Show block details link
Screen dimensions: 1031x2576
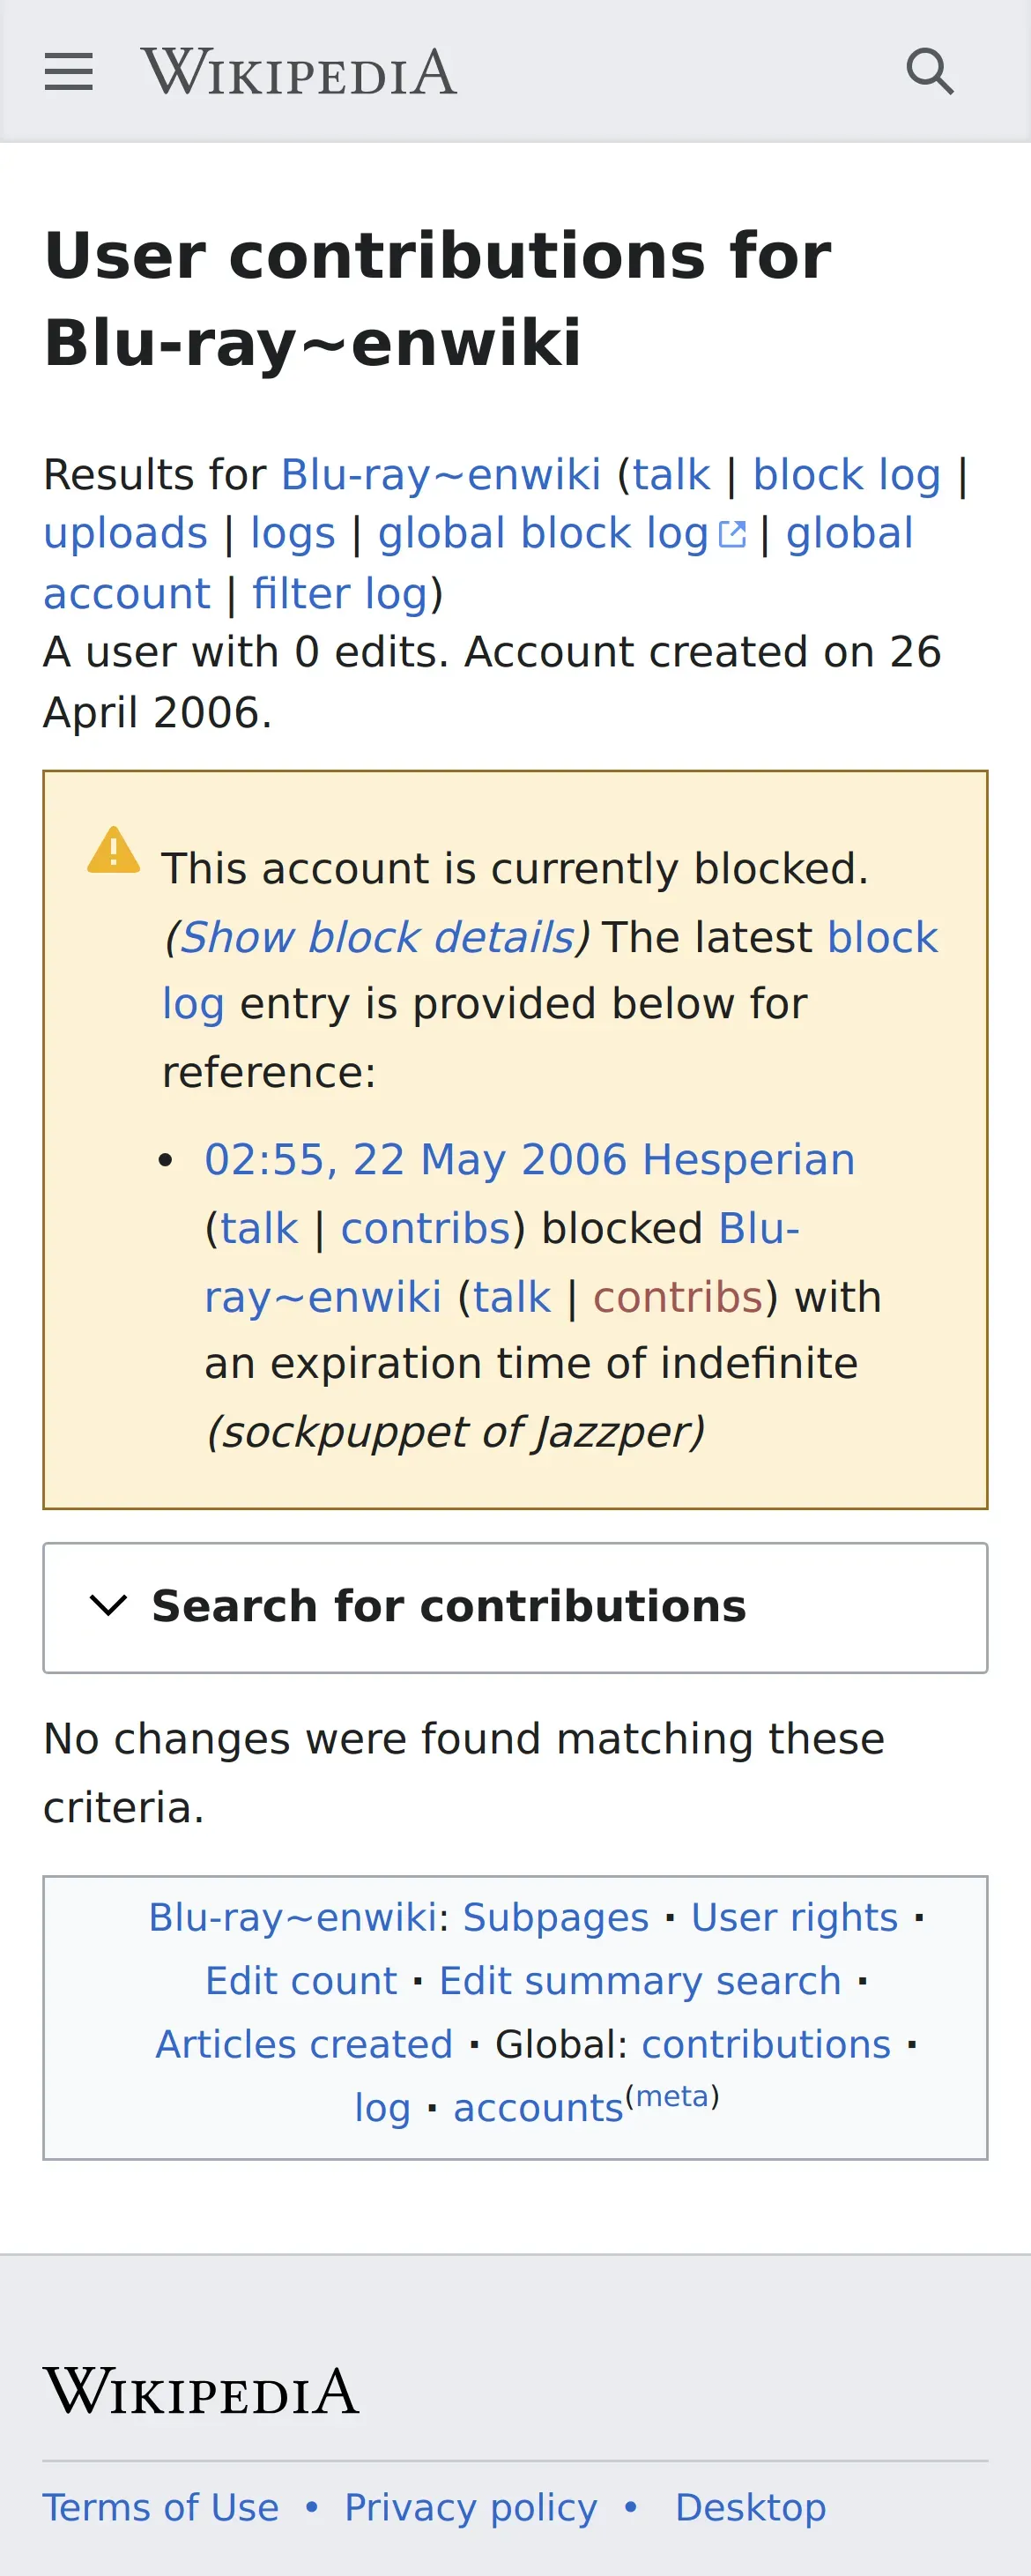point(377,937)
